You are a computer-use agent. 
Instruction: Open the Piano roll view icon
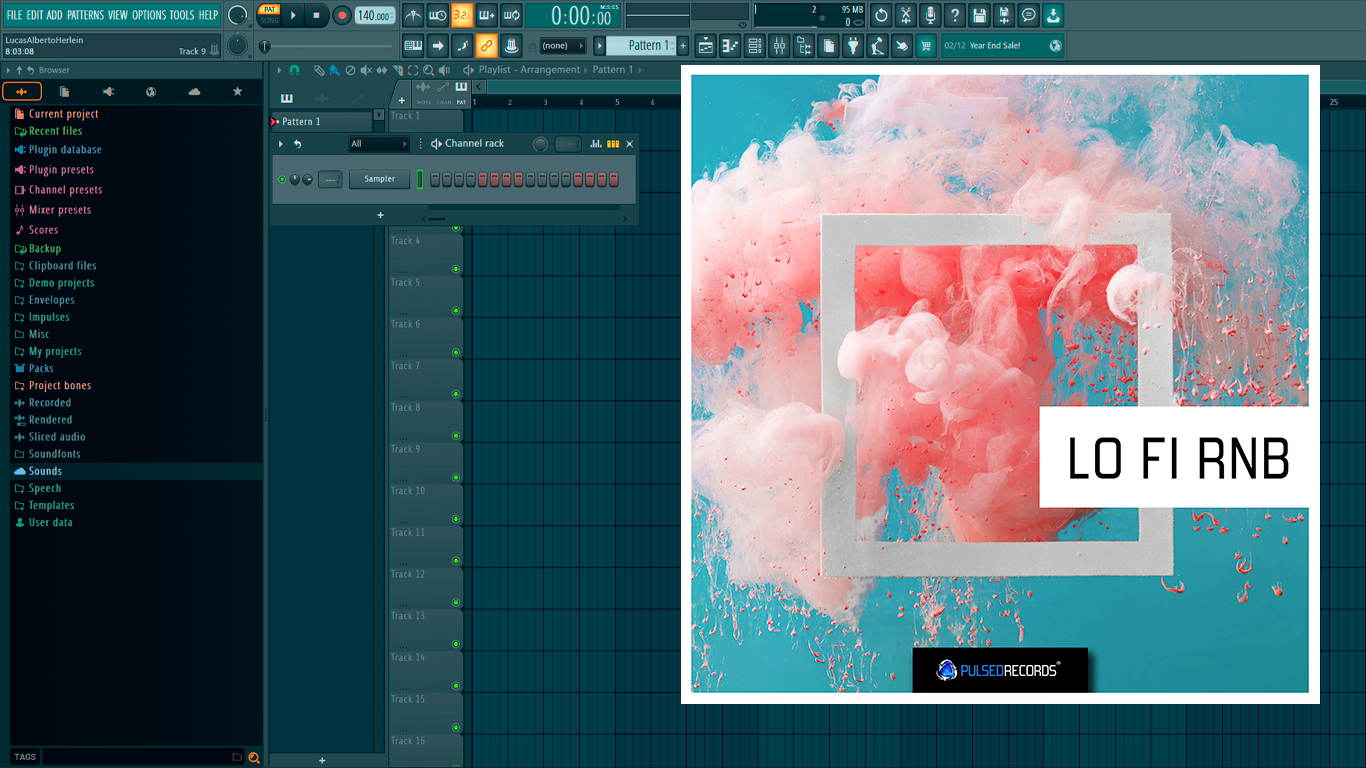point(730,45)
